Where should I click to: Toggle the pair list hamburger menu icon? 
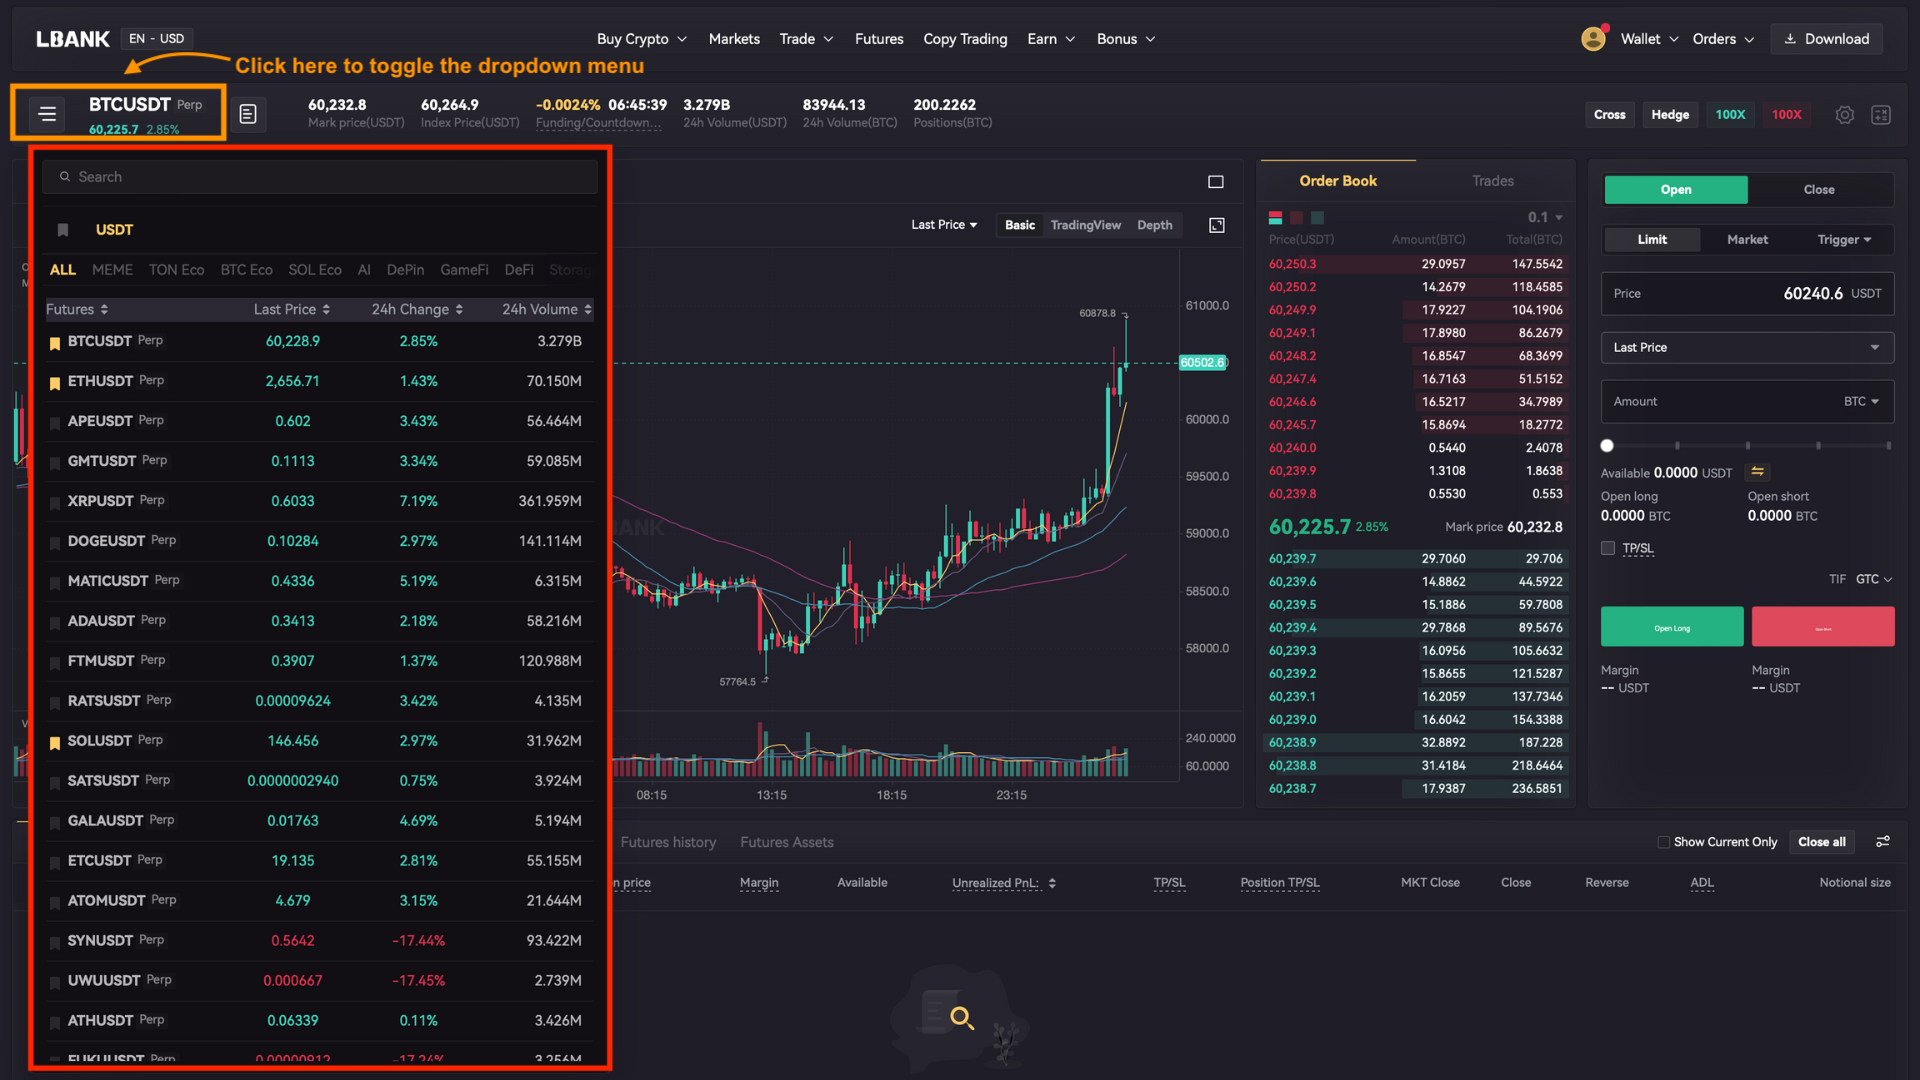click(x=47, y=114)
